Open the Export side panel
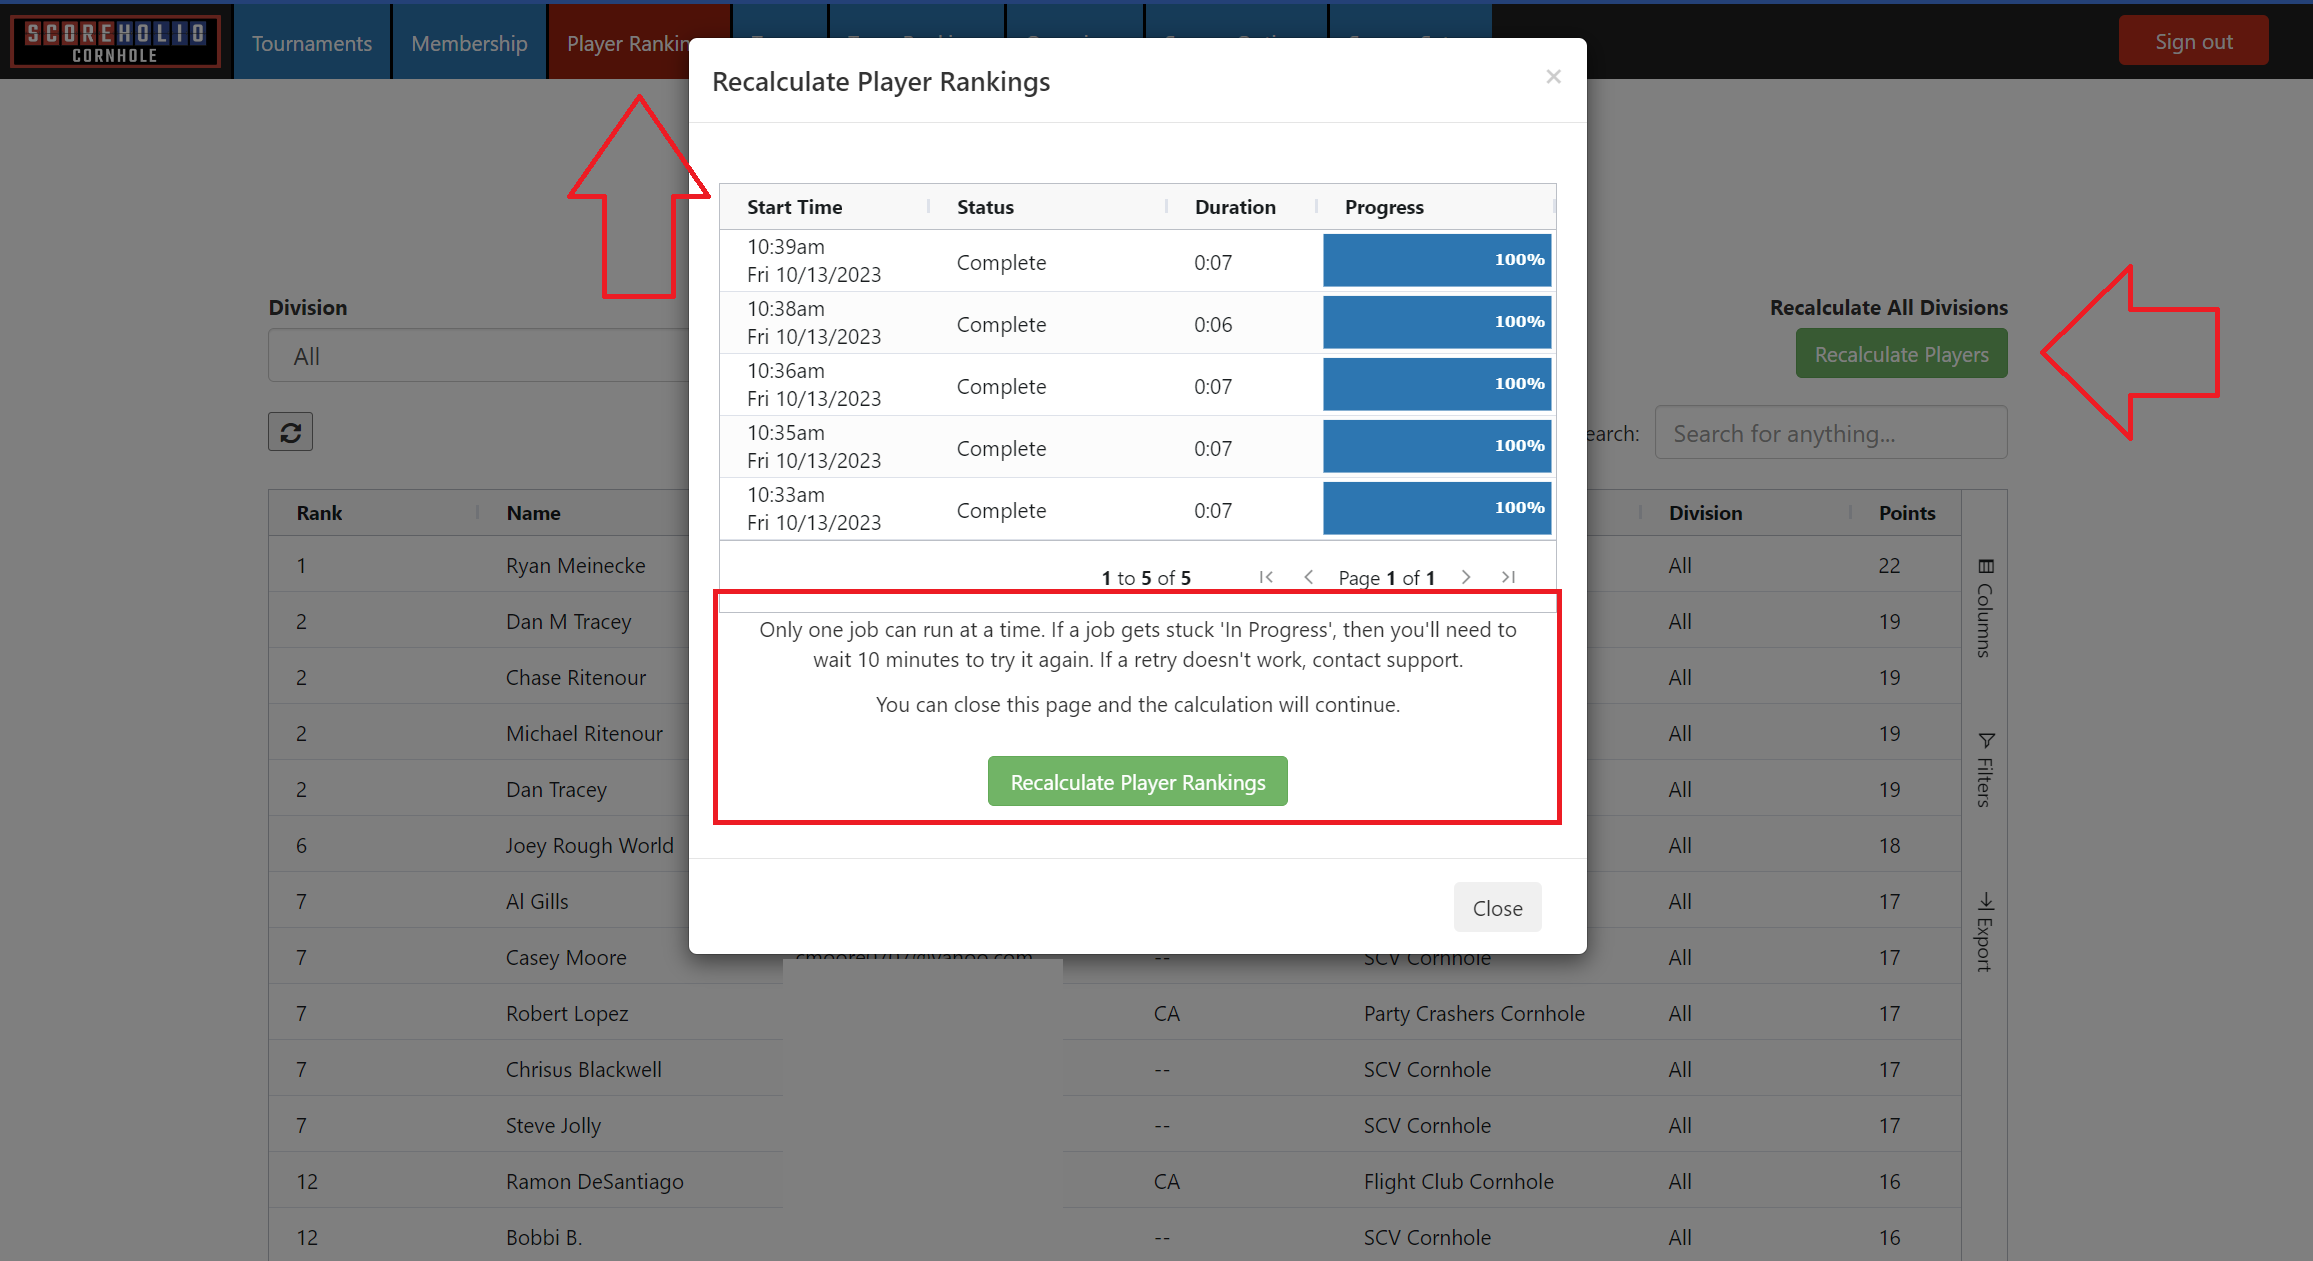This screenshot has width=2313, height=1261. [1985, 932]
